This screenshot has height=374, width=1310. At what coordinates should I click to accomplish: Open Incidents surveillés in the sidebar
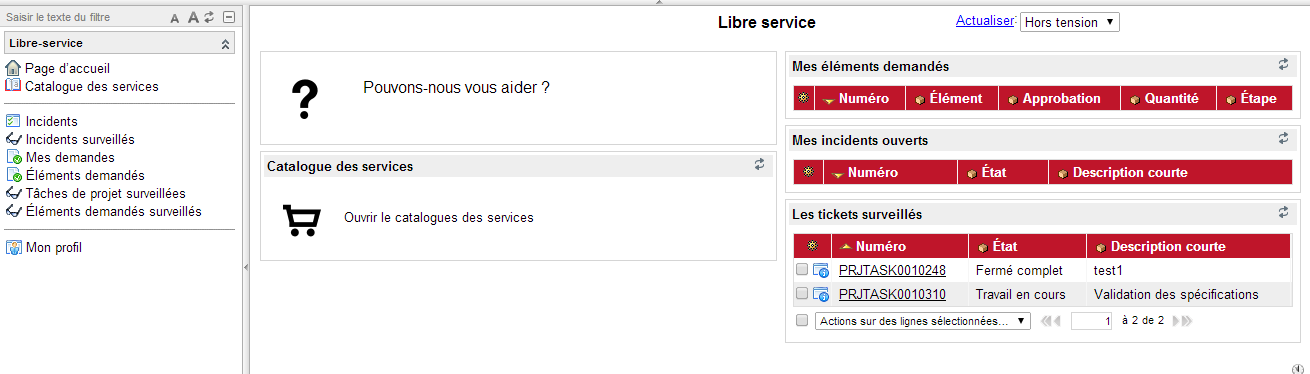click(x=80, y=139)
